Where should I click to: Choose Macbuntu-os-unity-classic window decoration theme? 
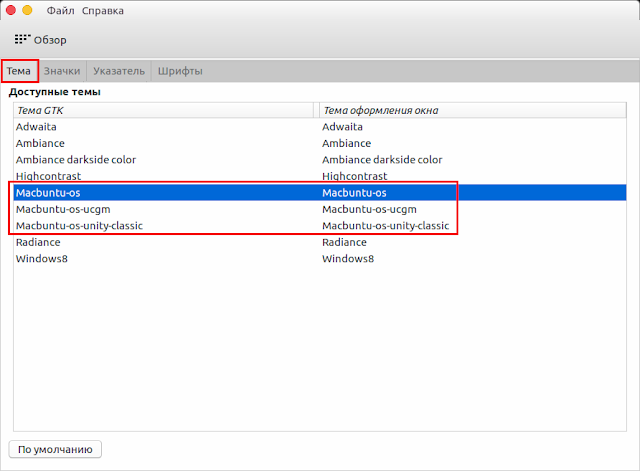pyautogui.click(x=385, y=226)
